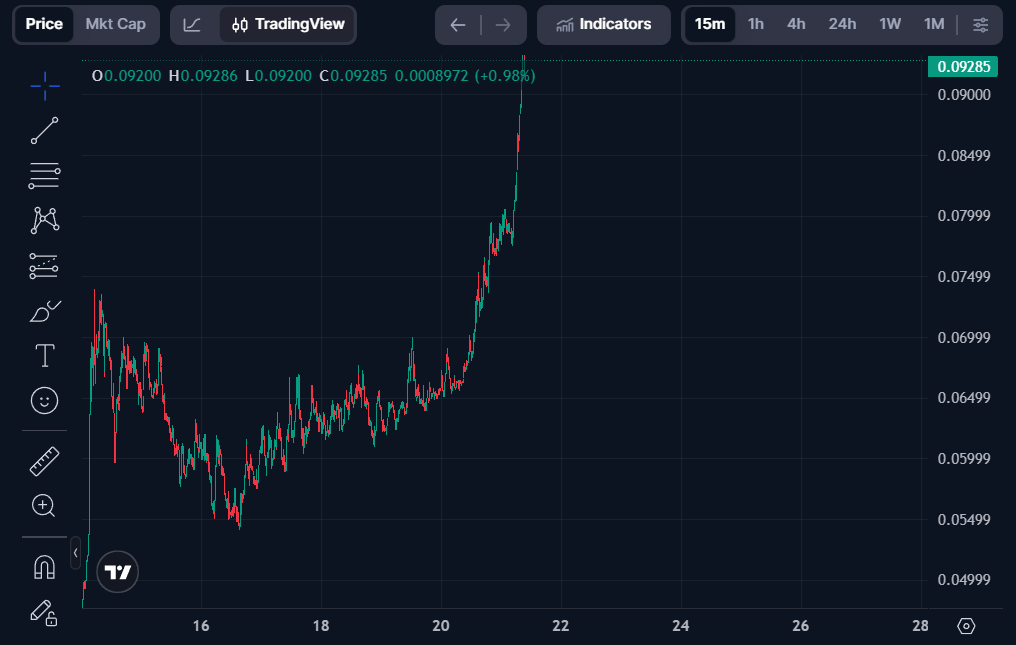
Task: Click the change percentage (+0.98%)
Action: [x=505, y=76]
